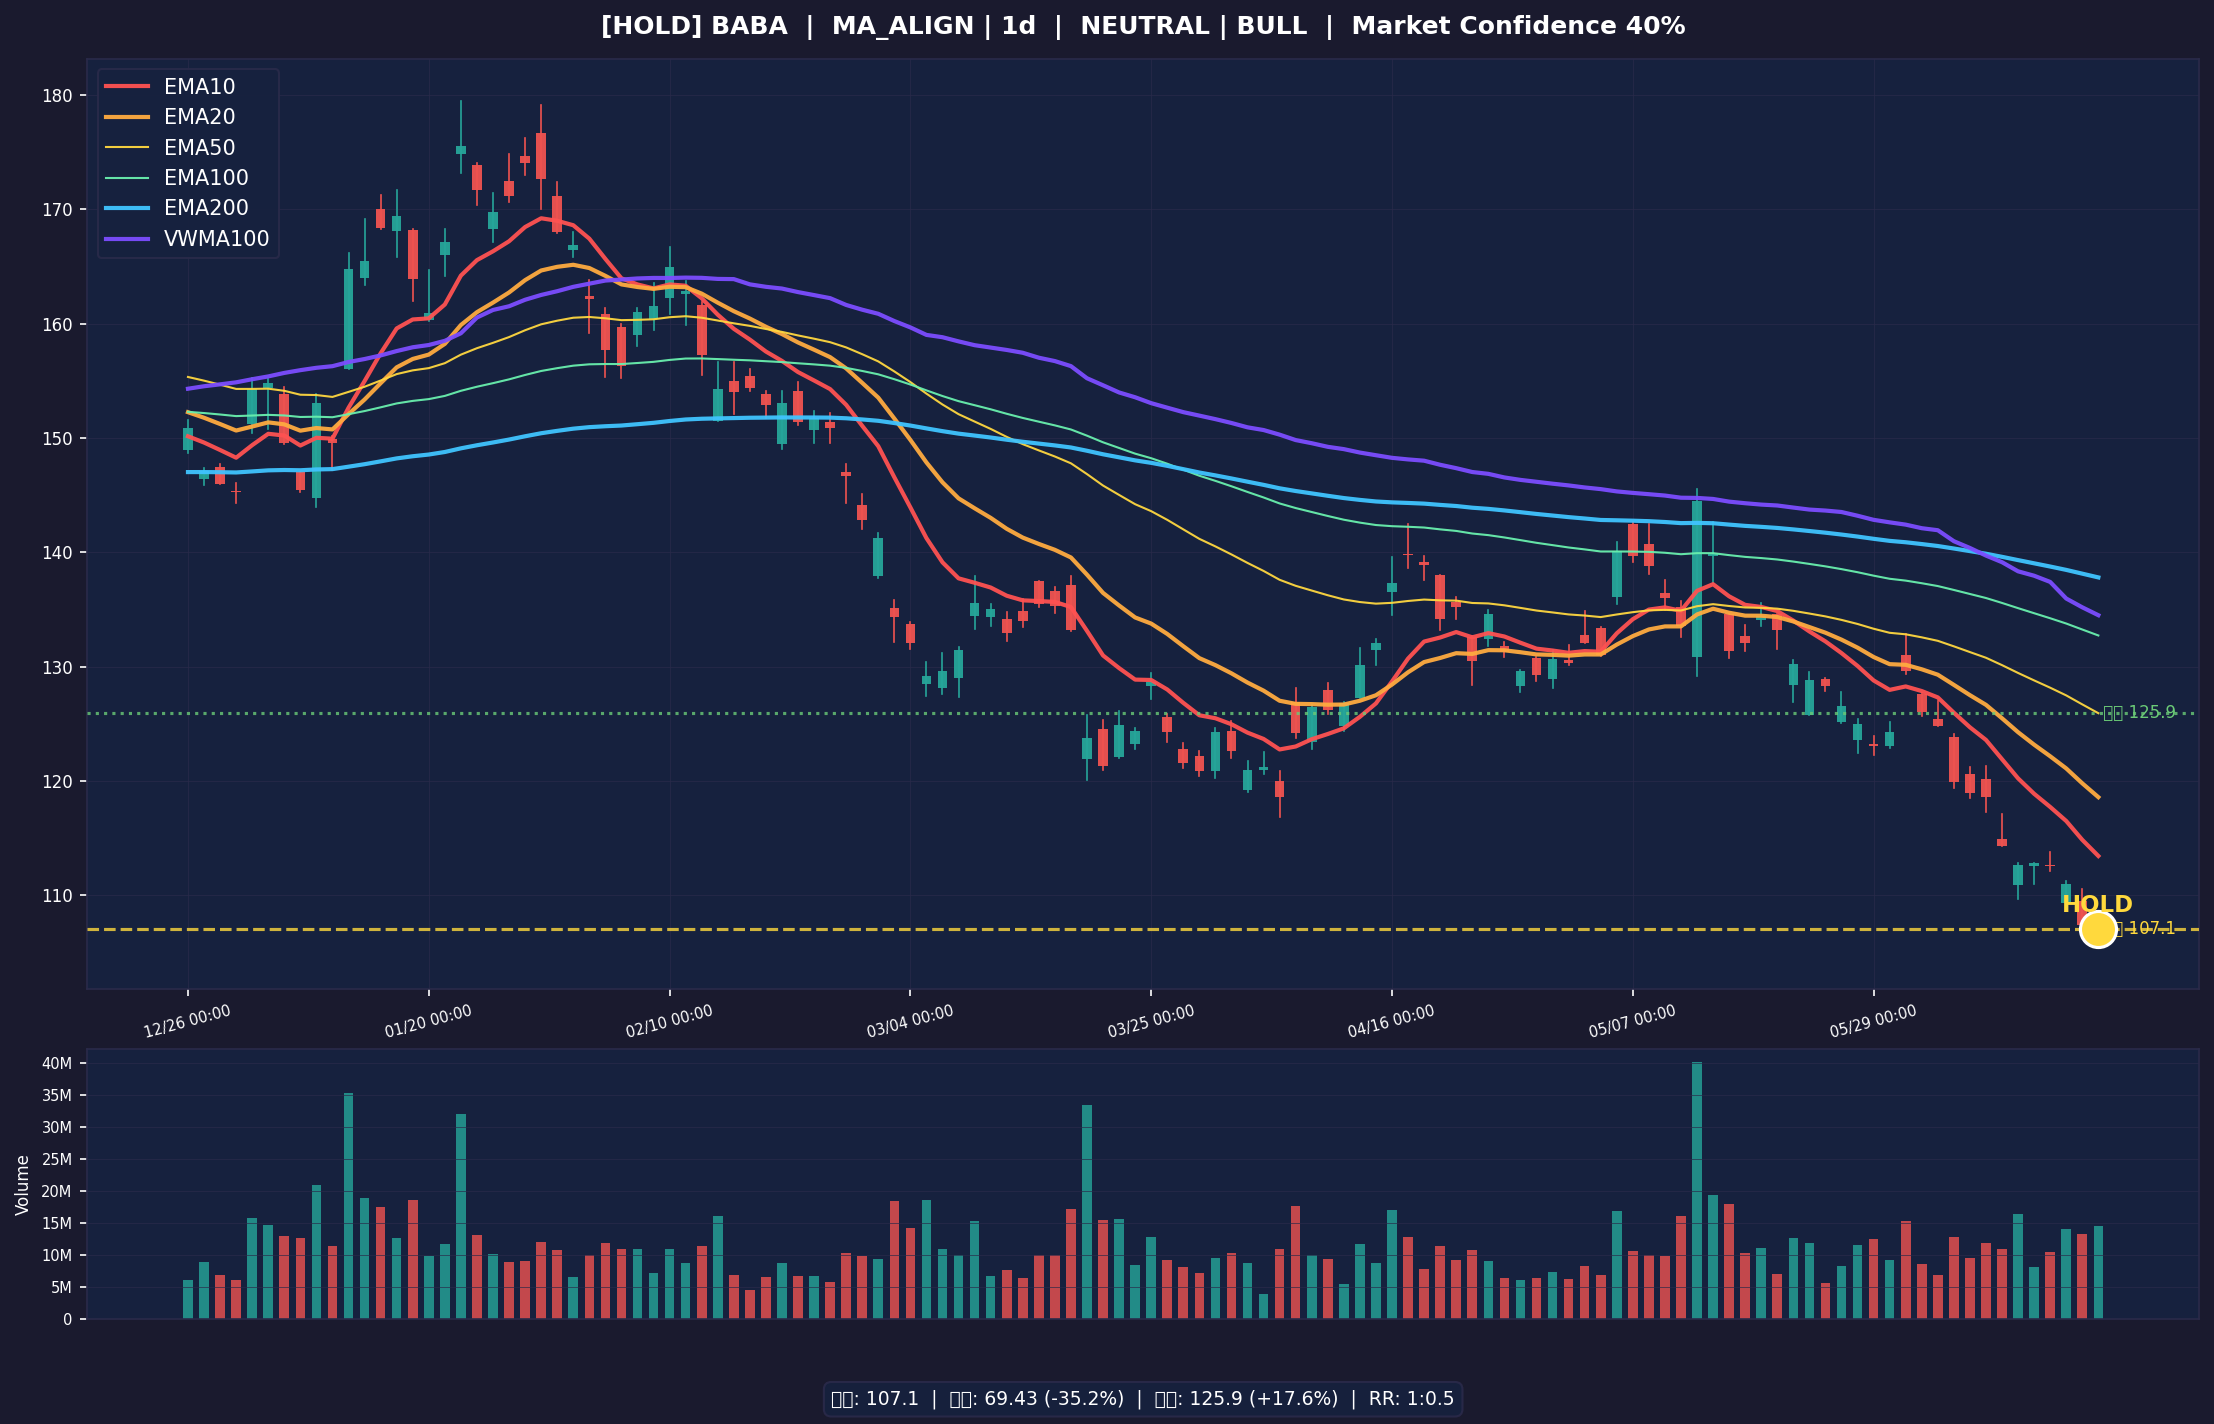Click the 03/25 00:00 date label

click(x=1151, y=1022)
